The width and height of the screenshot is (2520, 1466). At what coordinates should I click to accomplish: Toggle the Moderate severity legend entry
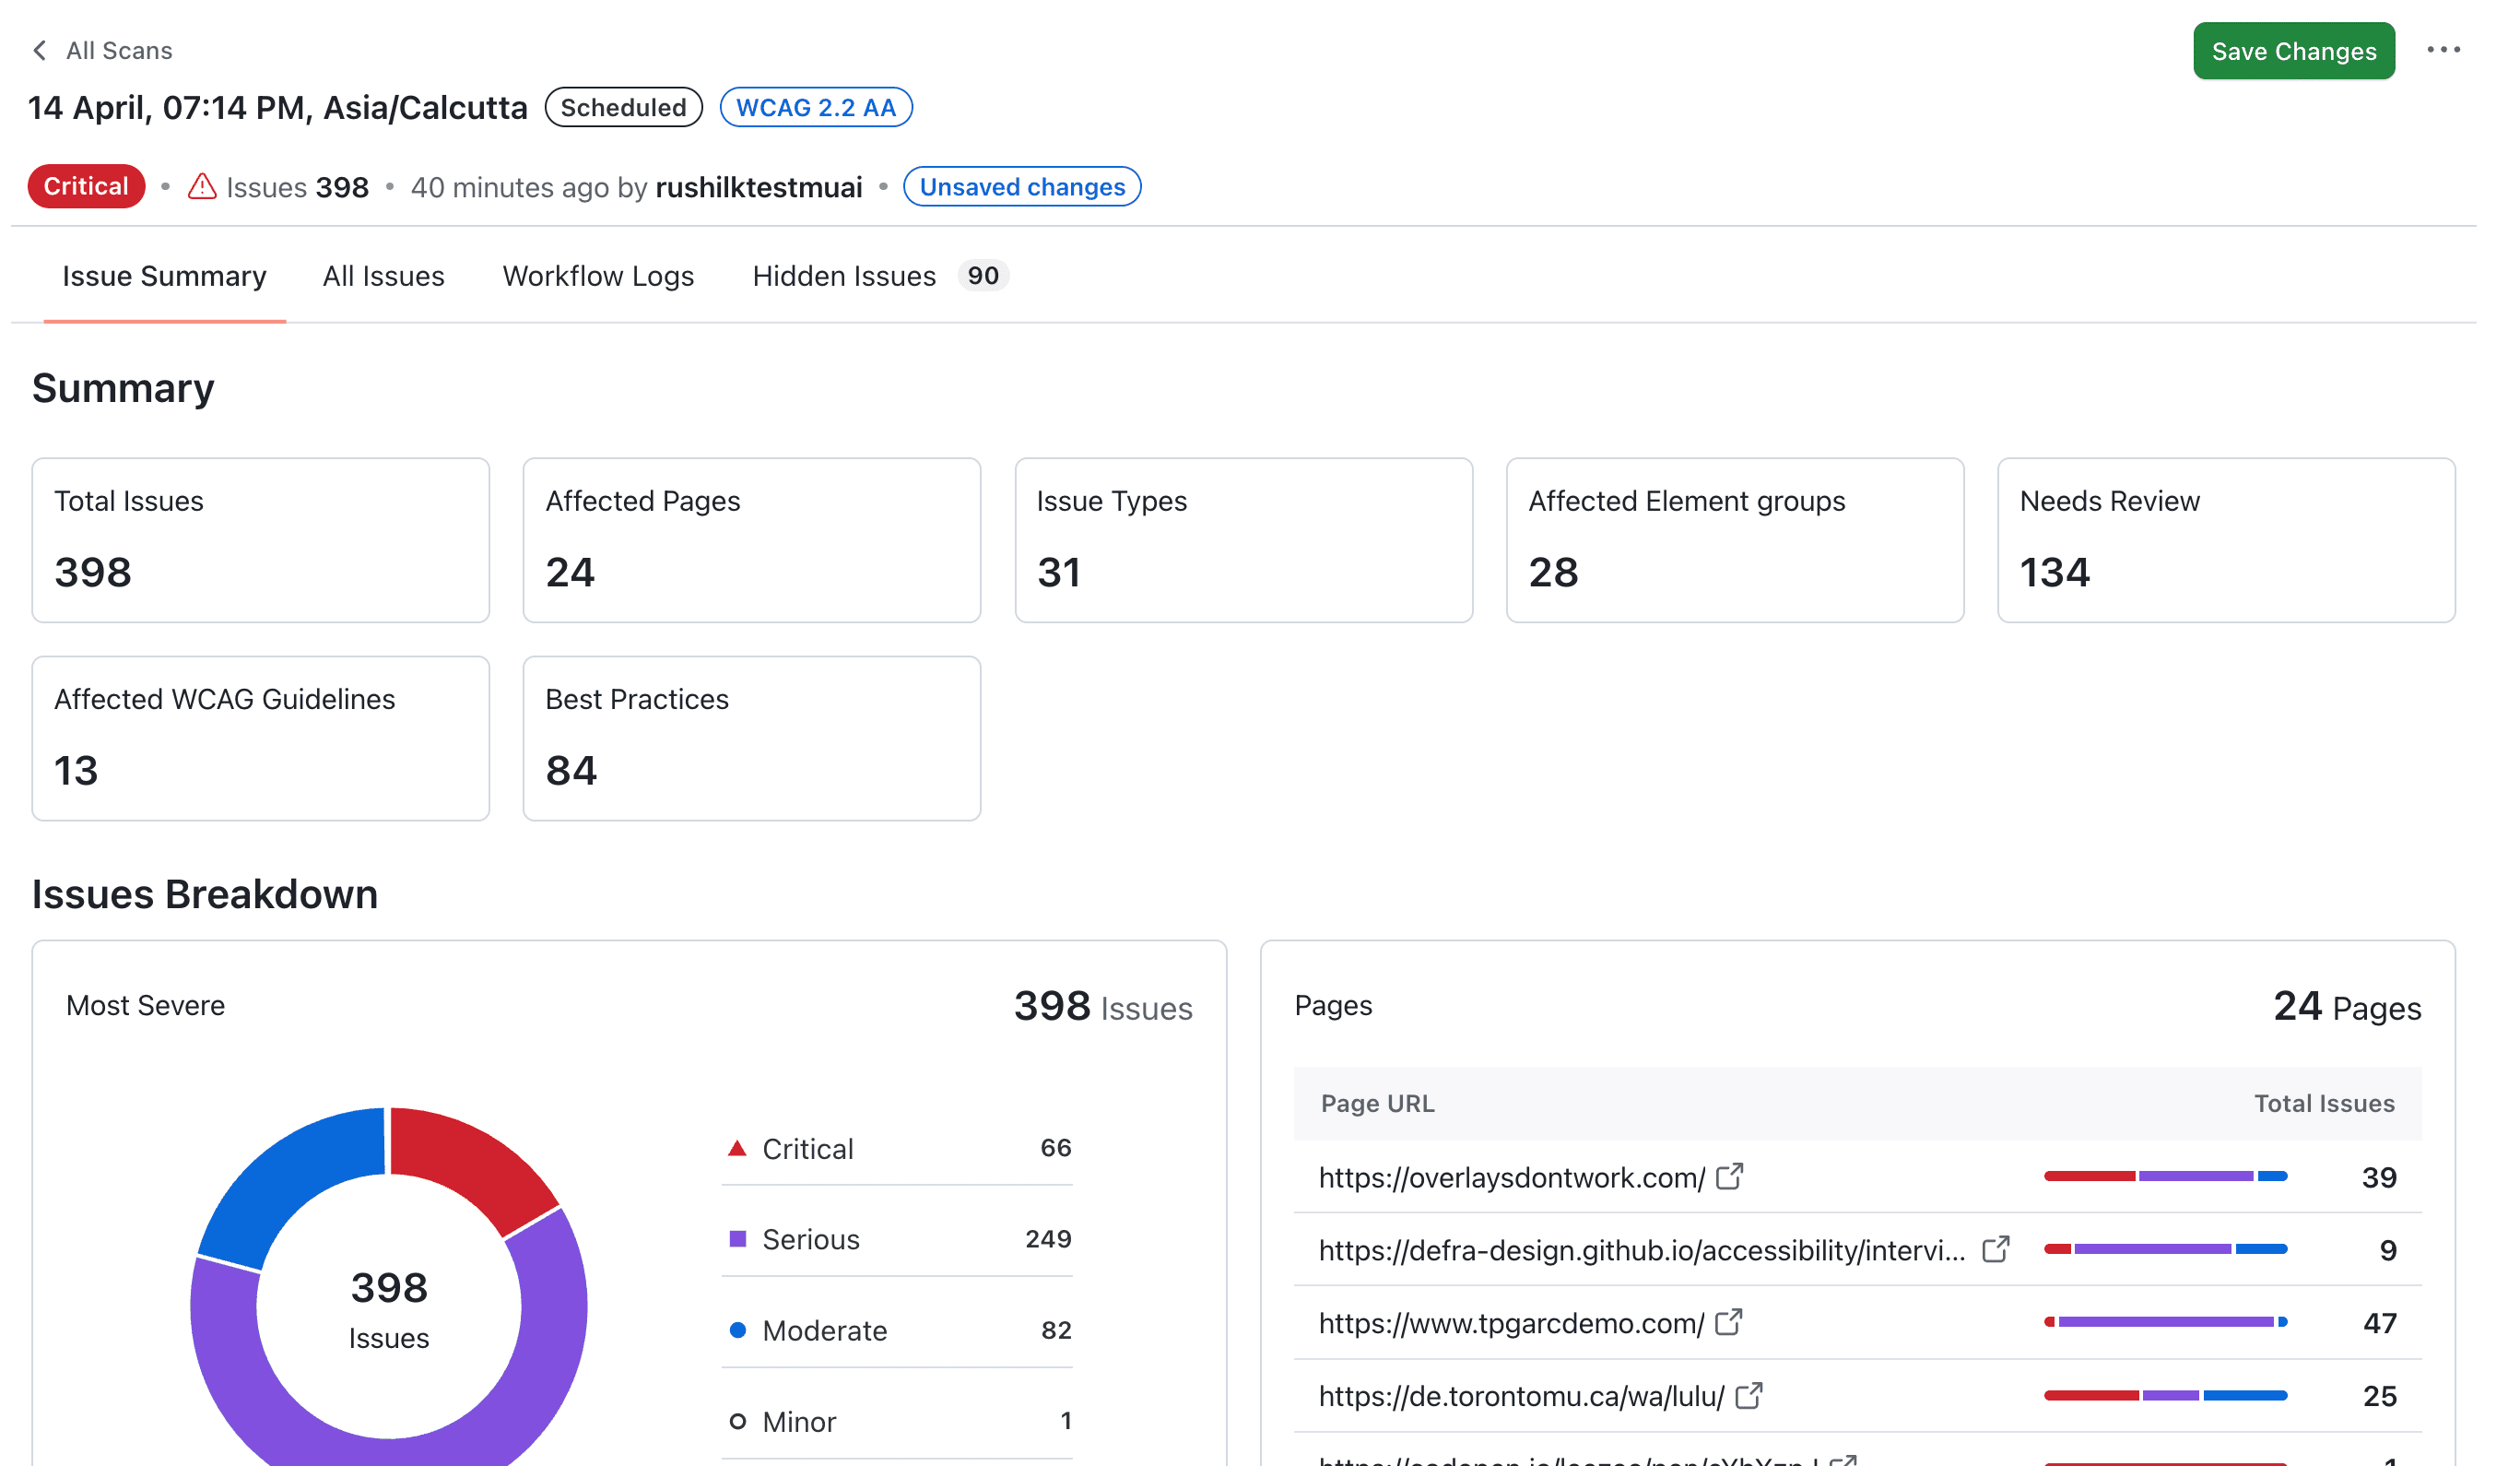point(823,1331)
